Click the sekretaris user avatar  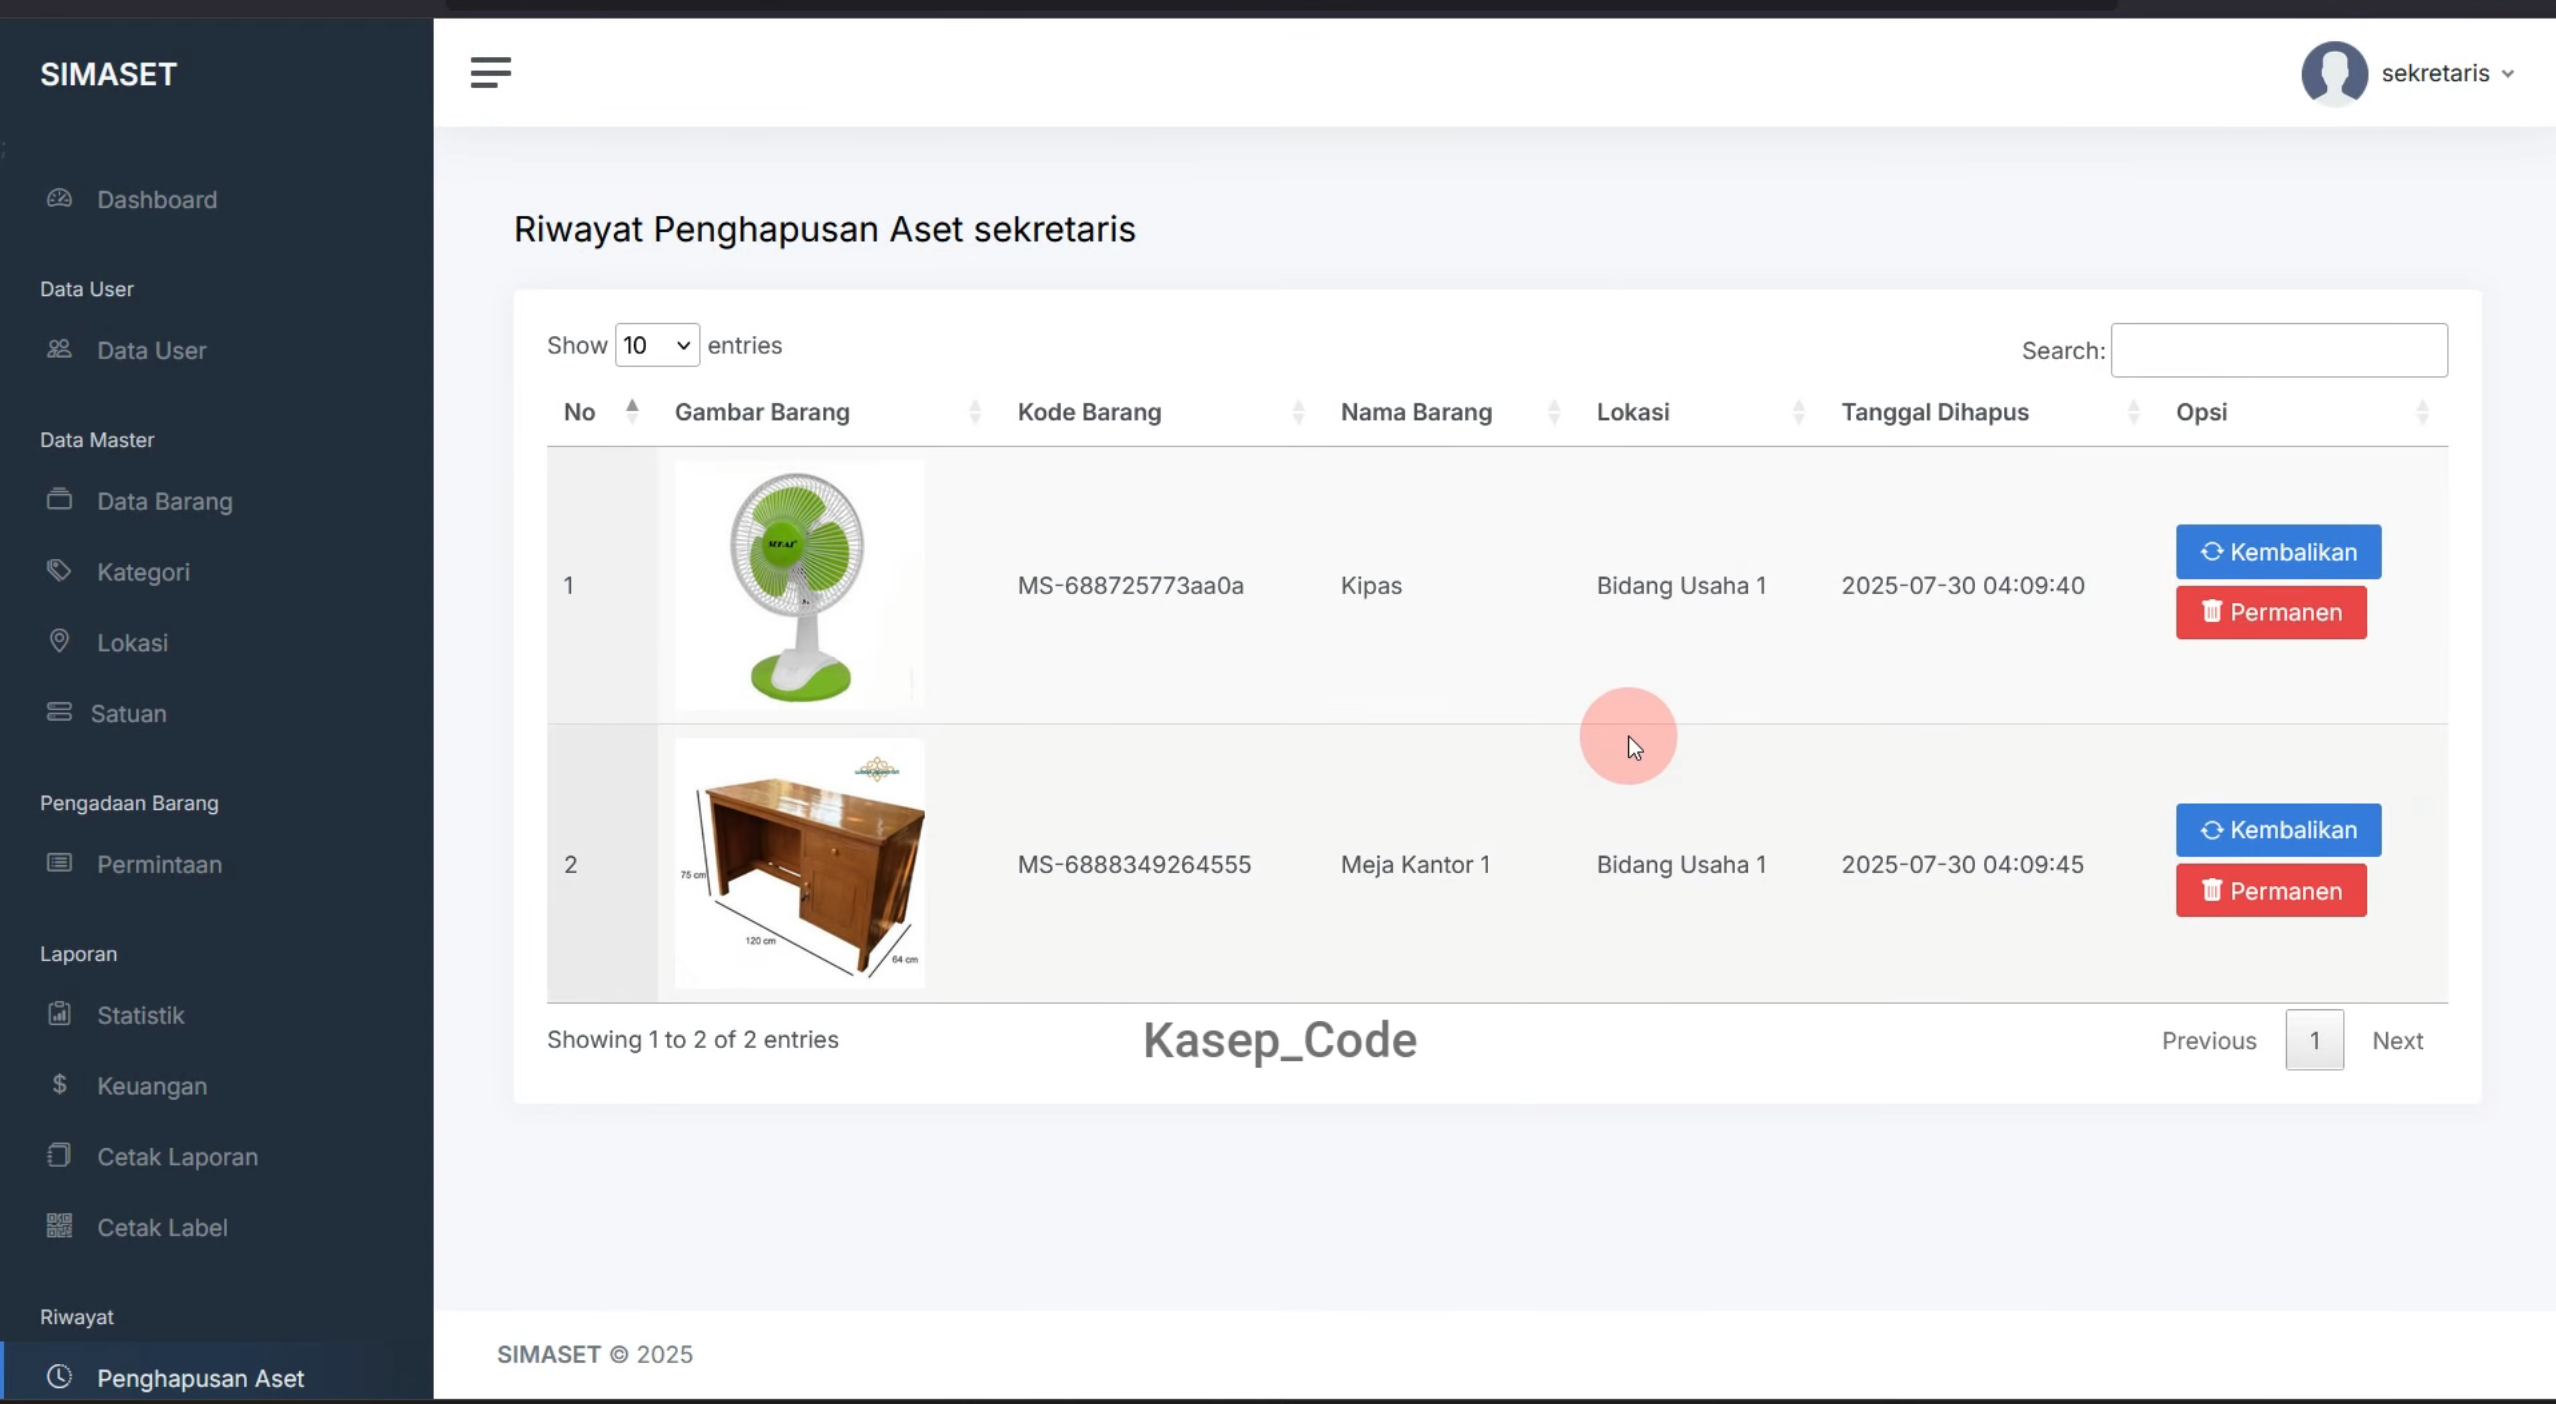(x=2334, y=73)
